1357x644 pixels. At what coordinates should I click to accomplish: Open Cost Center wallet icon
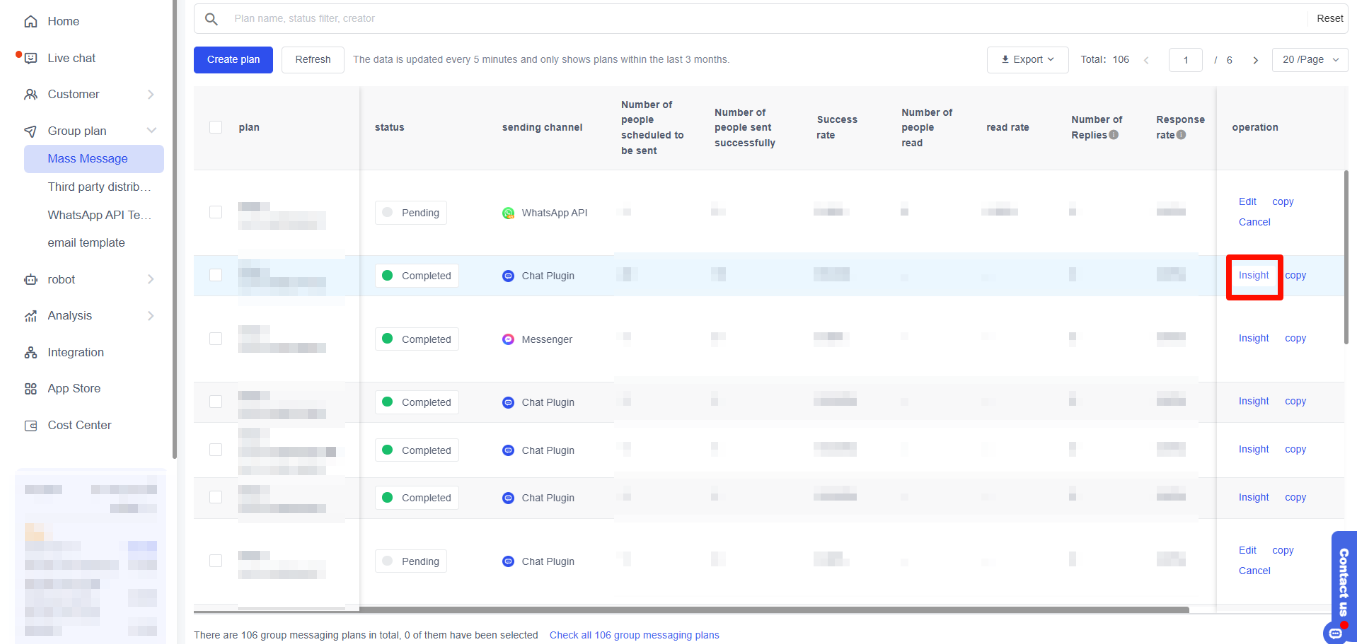coord(30,426)
